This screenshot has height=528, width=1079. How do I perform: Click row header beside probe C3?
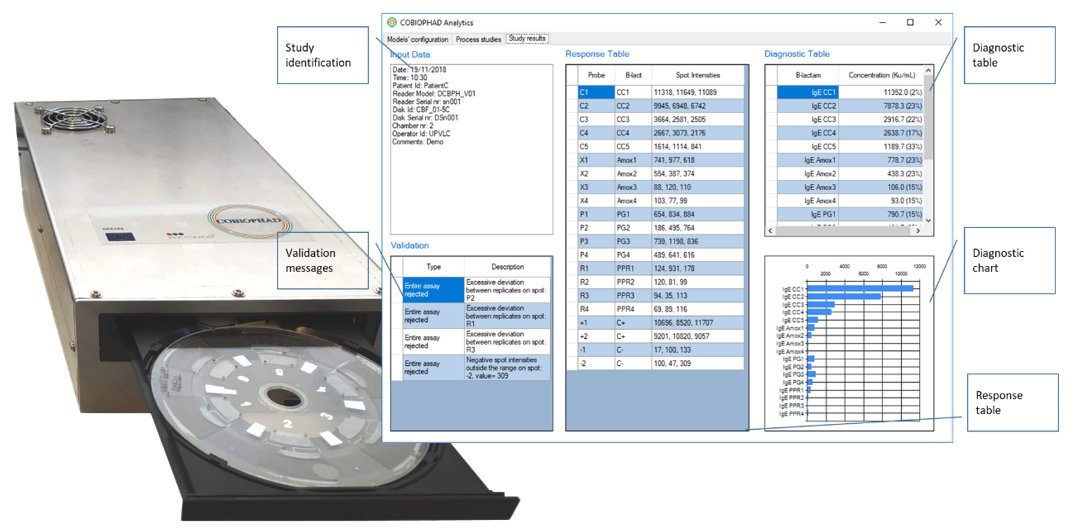tap(573, 119)
